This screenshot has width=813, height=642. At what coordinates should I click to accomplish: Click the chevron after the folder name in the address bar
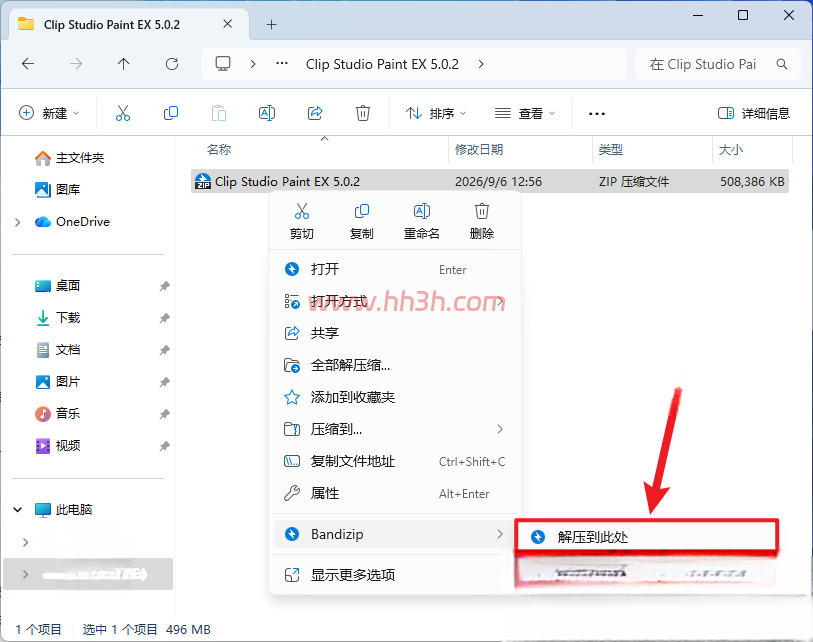click(481, 64)
